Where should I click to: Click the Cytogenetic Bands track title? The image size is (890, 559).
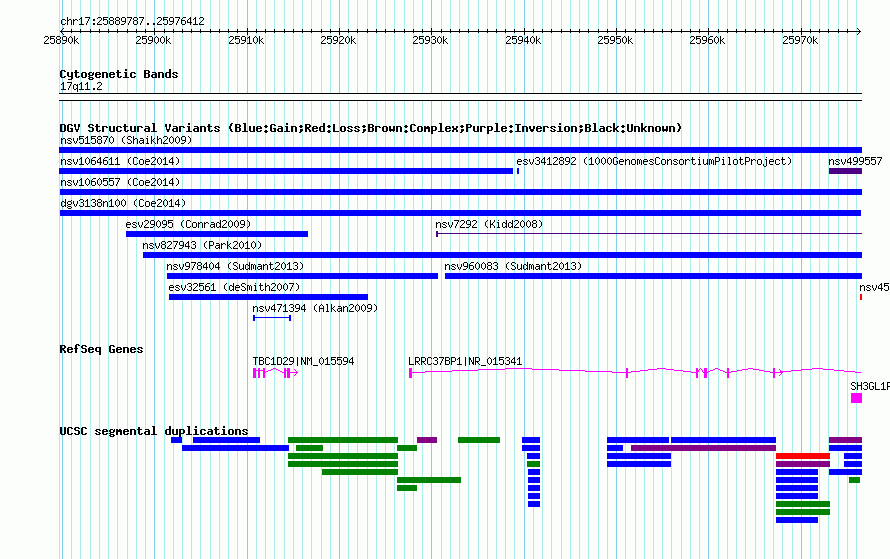tap(119, 74)
